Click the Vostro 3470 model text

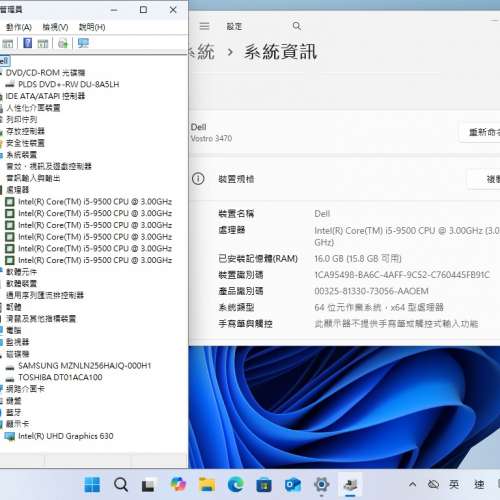(211, 139)
